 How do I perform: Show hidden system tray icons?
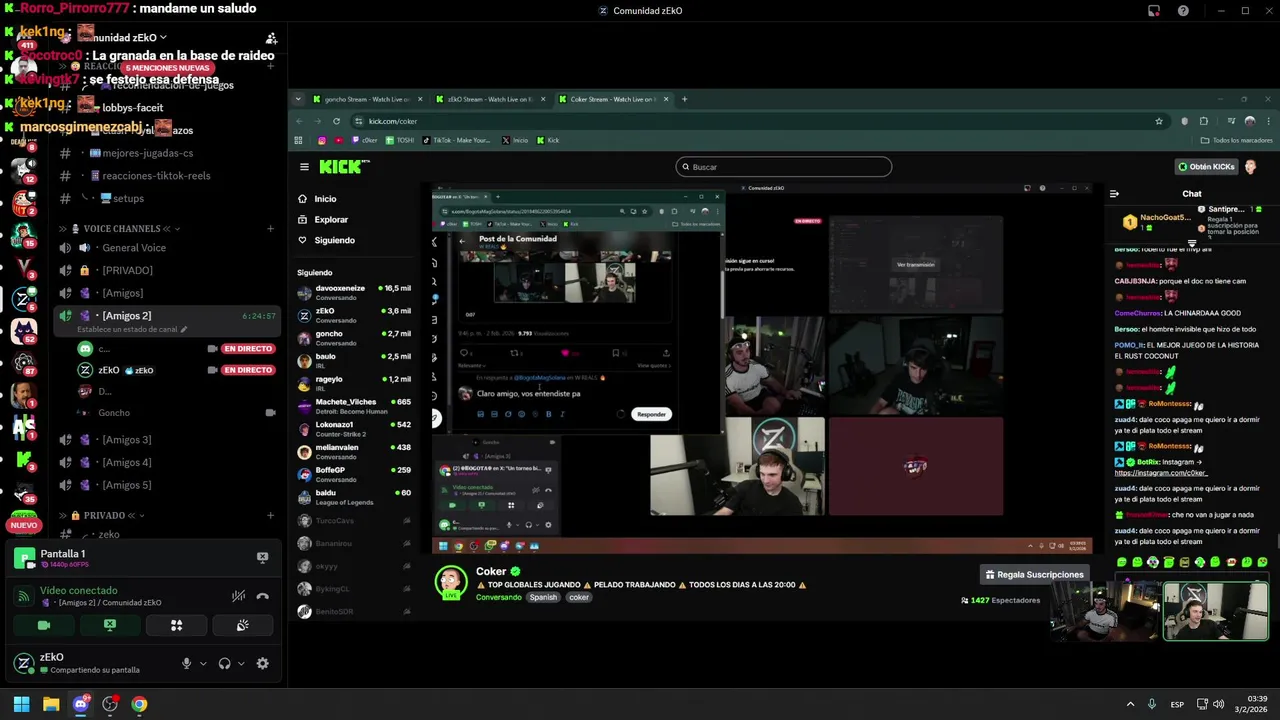point(1130,704)
